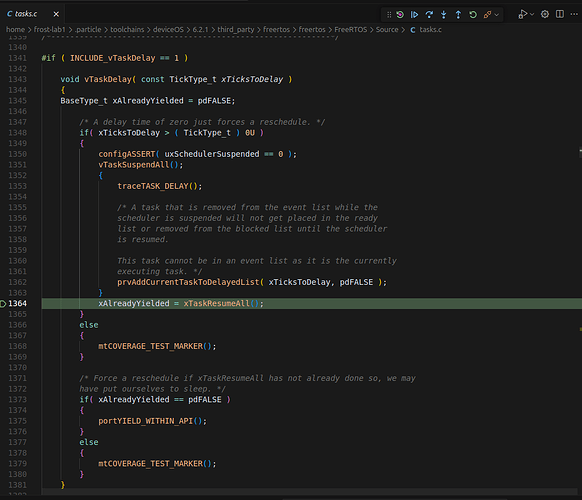This screenshot has width=582, height=500.
Task: Step over the current line
Action: [x=429, y=14]
